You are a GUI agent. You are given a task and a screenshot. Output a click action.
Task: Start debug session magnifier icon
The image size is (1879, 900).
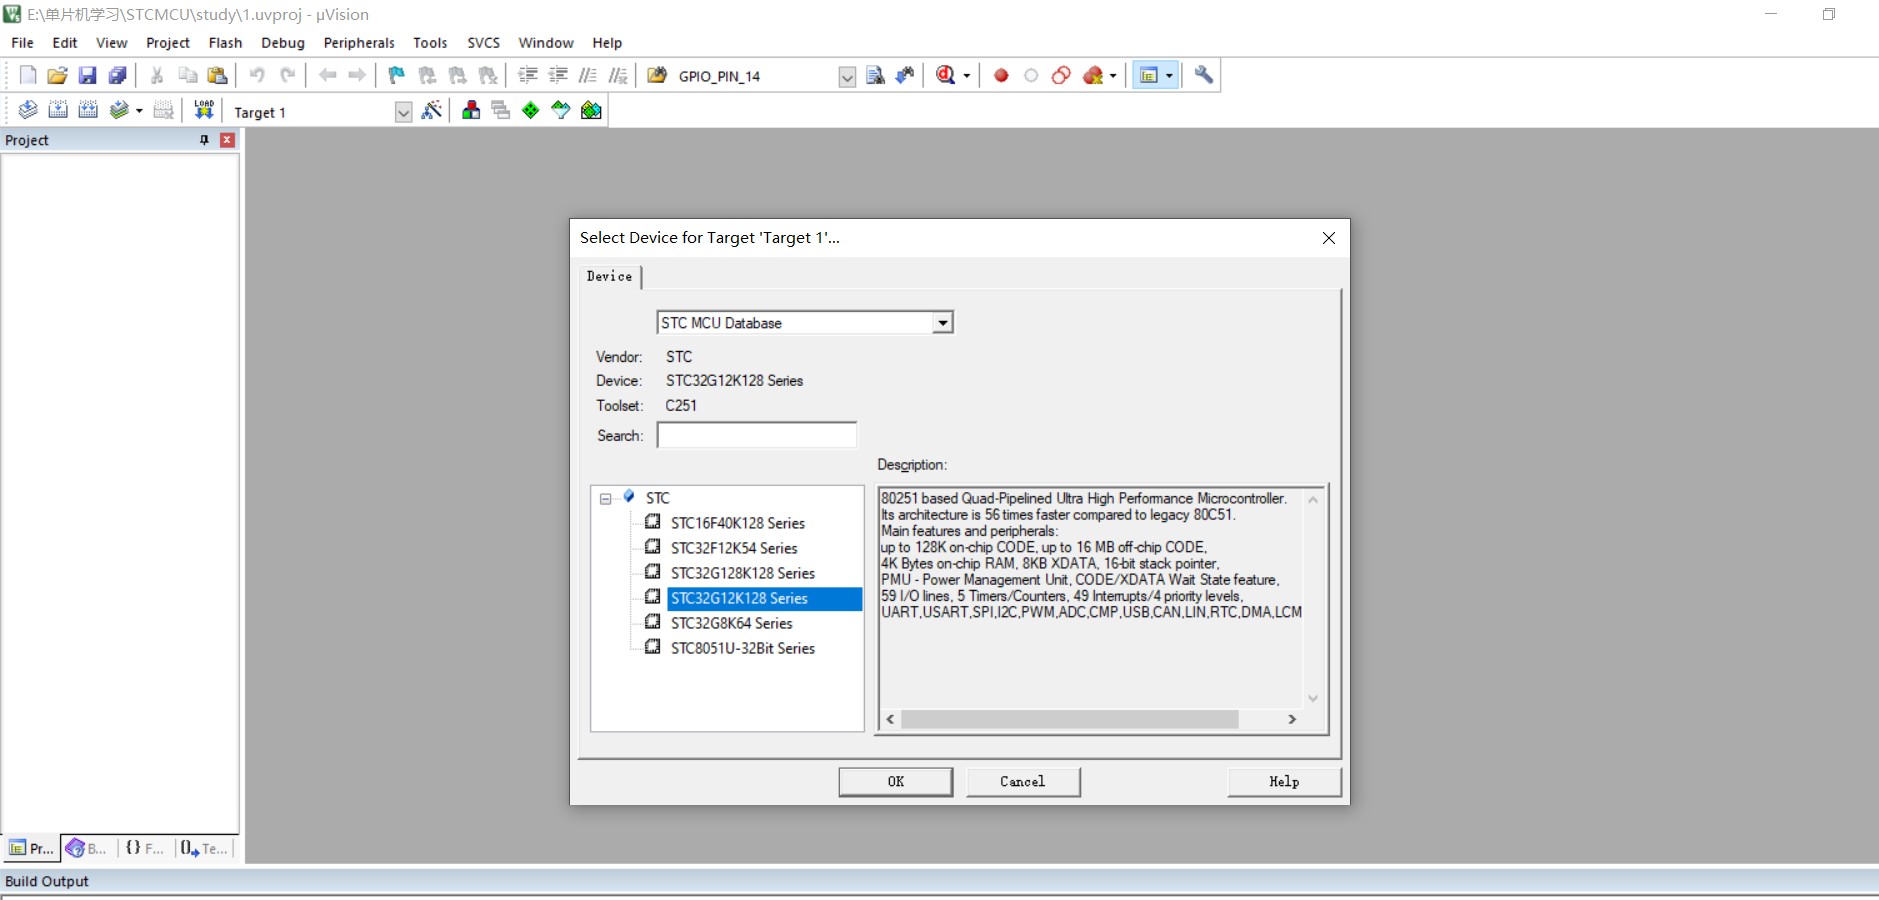[x=946, y=75]
